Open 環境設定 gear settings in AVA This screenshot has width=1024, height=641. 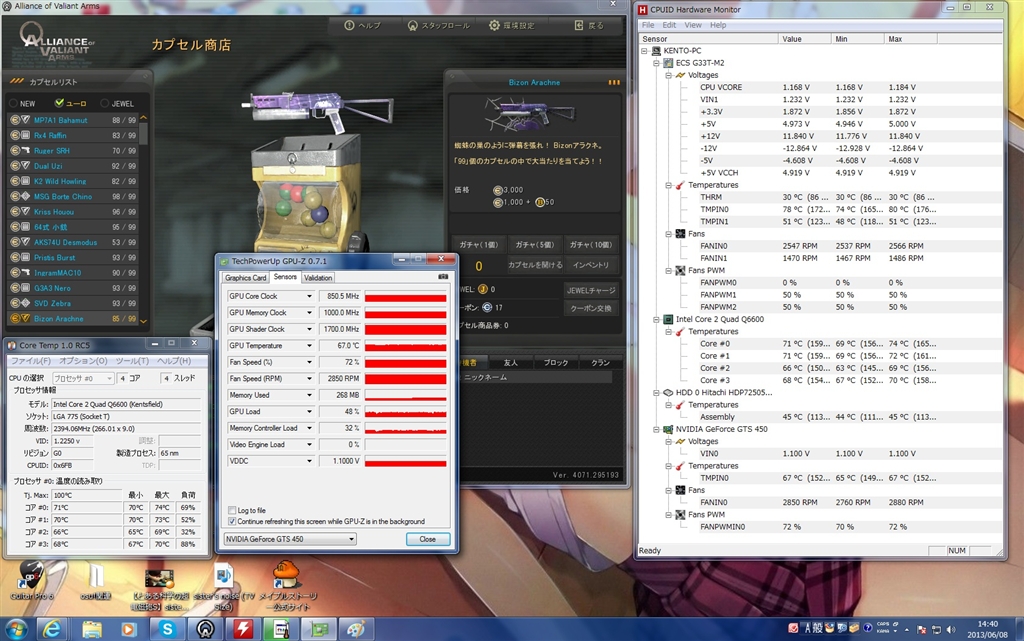pos(494,25)
